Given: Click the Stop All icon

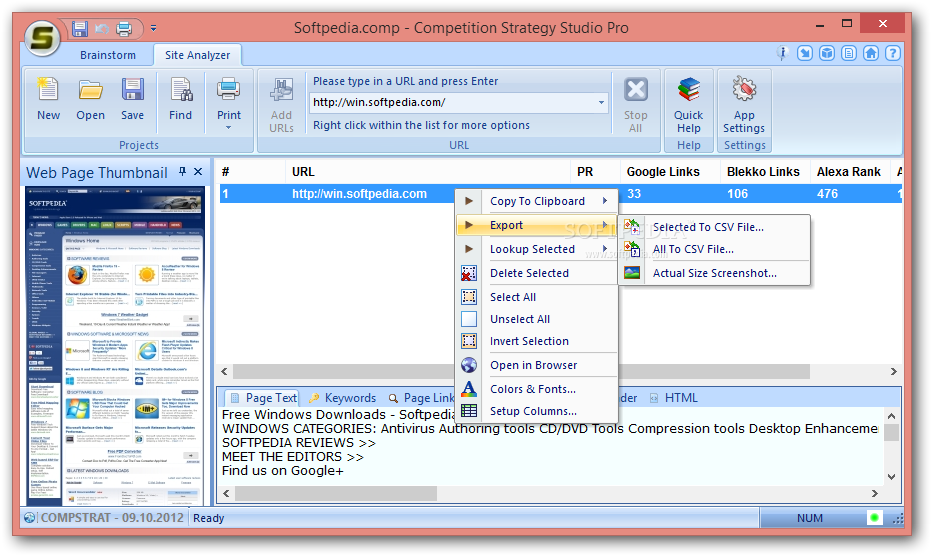Looking at the screenshot, I should tap(635, 90).
